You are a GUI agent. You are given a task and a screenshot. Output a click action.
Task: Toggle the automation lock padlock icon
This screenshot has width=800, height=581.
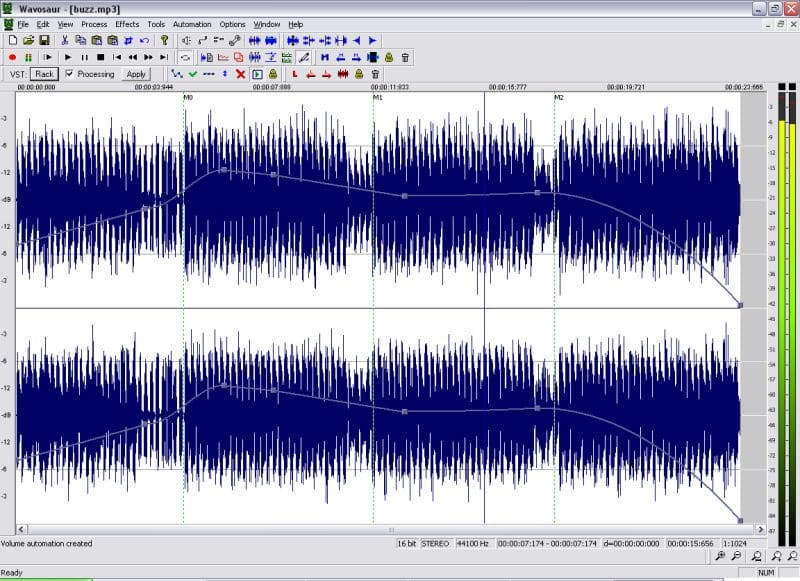(273, 74)
